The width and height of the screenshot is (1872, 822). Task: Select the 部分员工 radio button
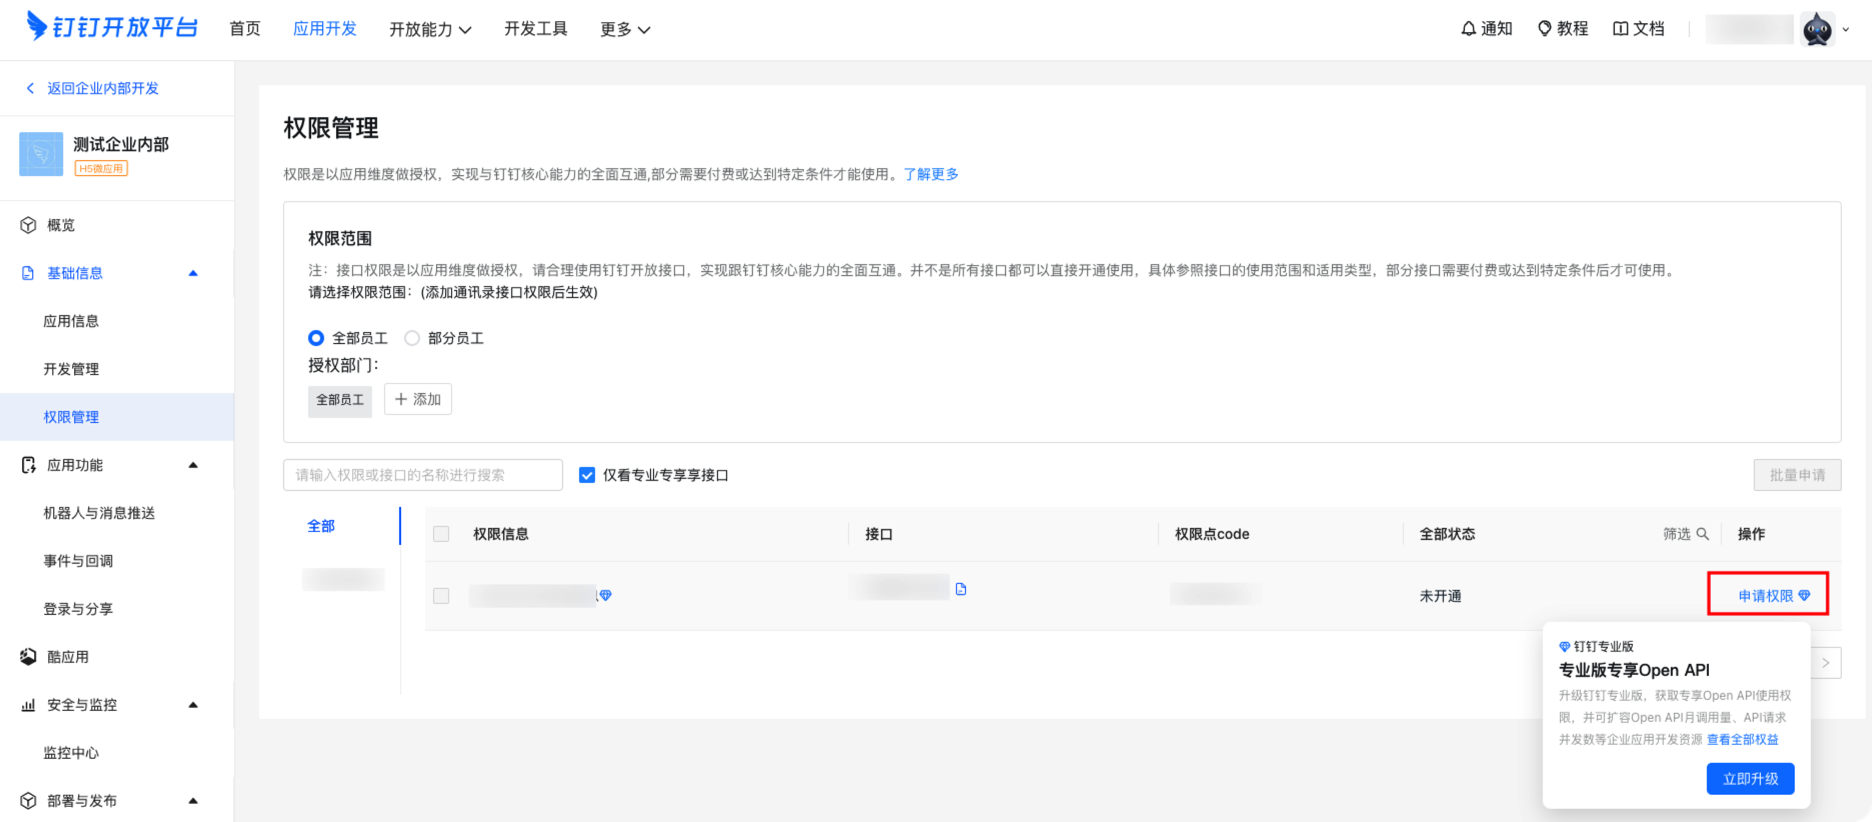412,338
